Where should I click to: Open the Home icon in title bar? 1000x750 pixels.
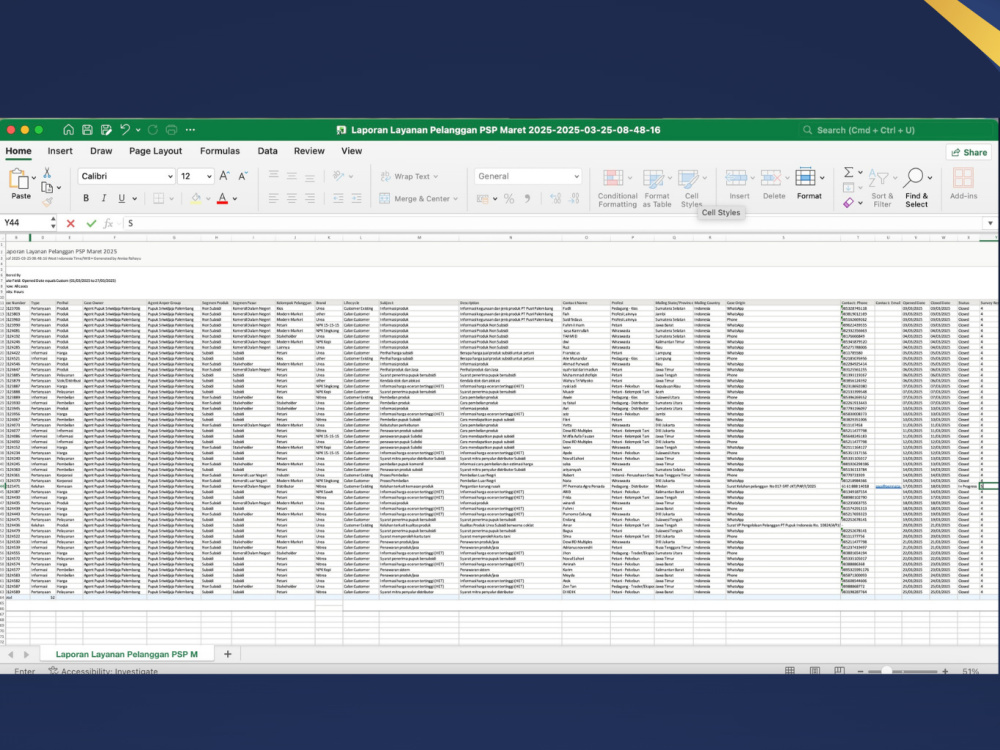[68, 129]
